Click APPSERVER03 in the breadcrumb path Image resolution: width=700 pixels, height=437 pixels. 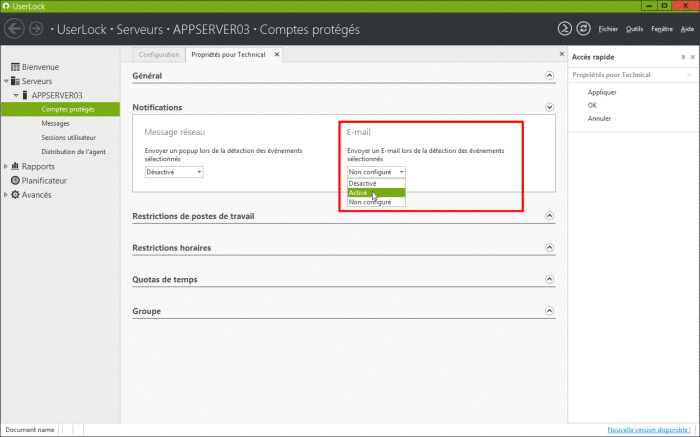(211, 29)
